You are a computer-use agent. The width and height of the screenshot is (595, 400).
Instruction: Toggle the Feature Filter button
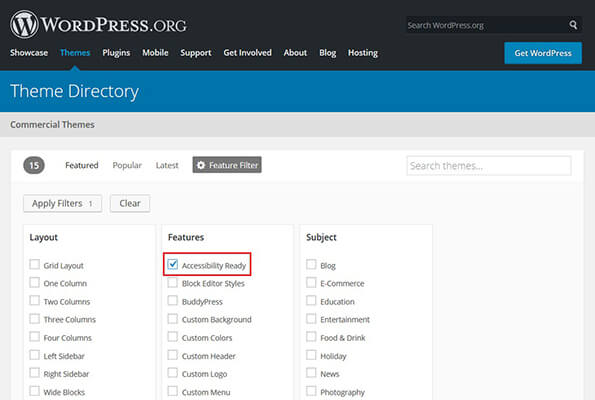(x=227, y=165)
